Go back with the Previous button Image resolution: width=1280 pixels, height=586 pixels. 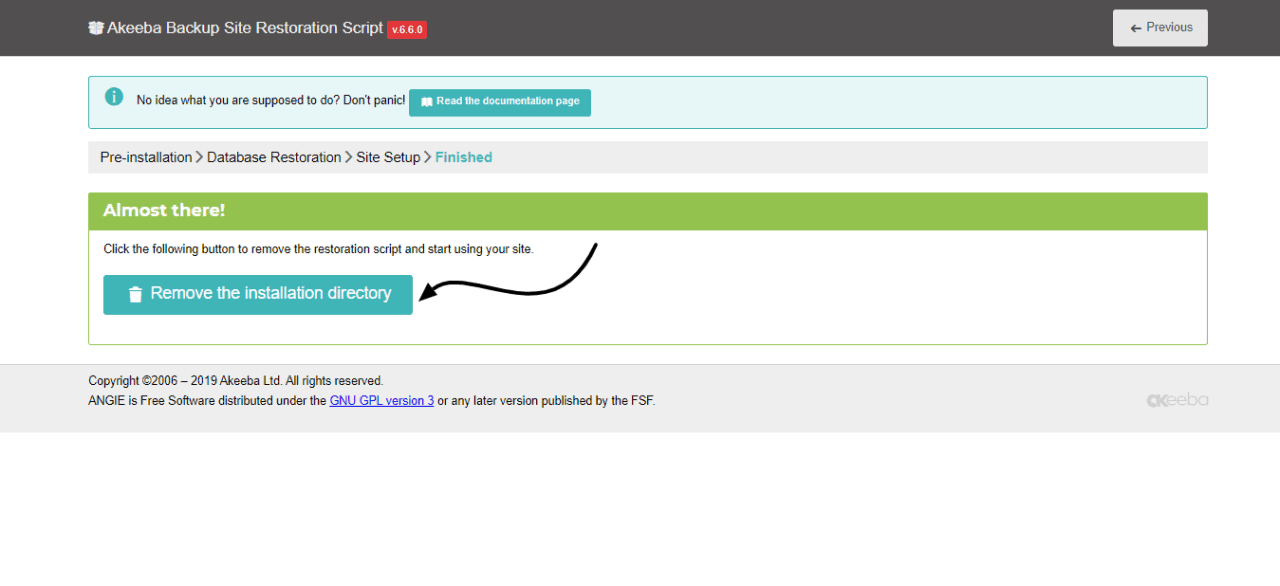point(1160,28)
